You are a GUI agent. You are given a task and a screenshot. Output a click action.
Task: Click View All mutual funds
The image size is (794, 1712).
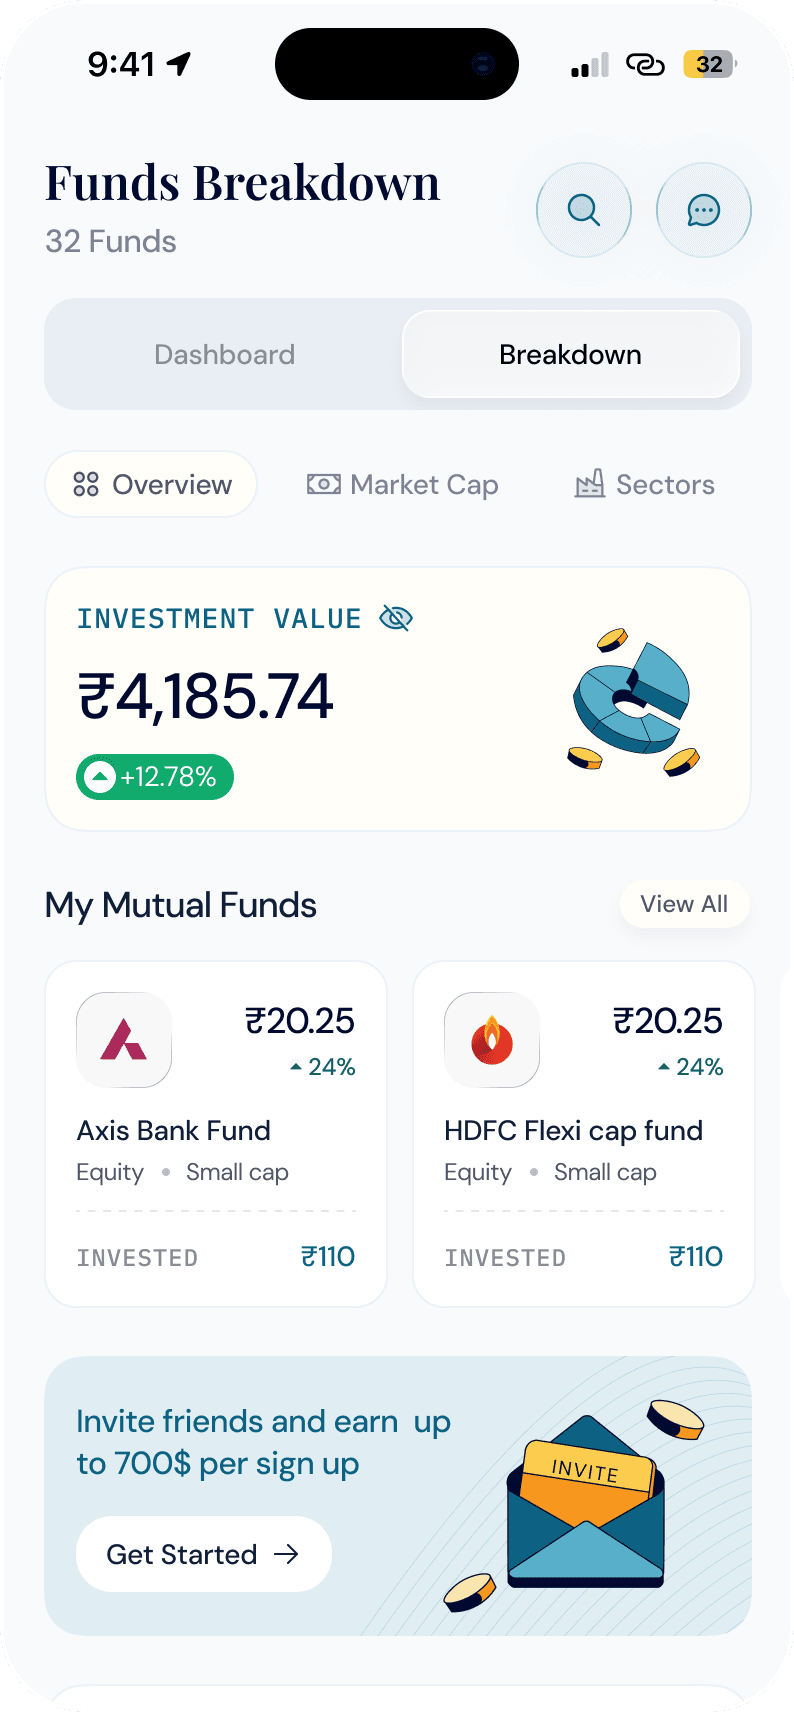684,904
